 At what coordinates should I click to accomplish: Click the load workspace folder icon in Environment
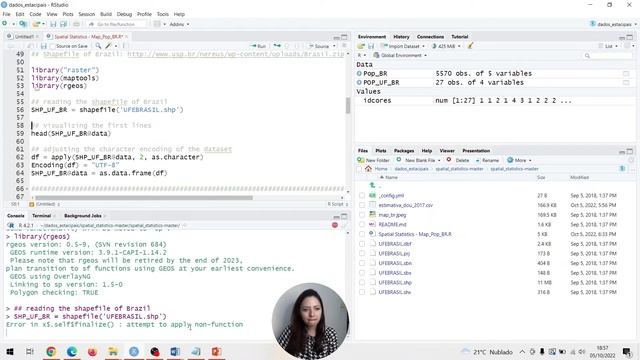coord(361,46)
